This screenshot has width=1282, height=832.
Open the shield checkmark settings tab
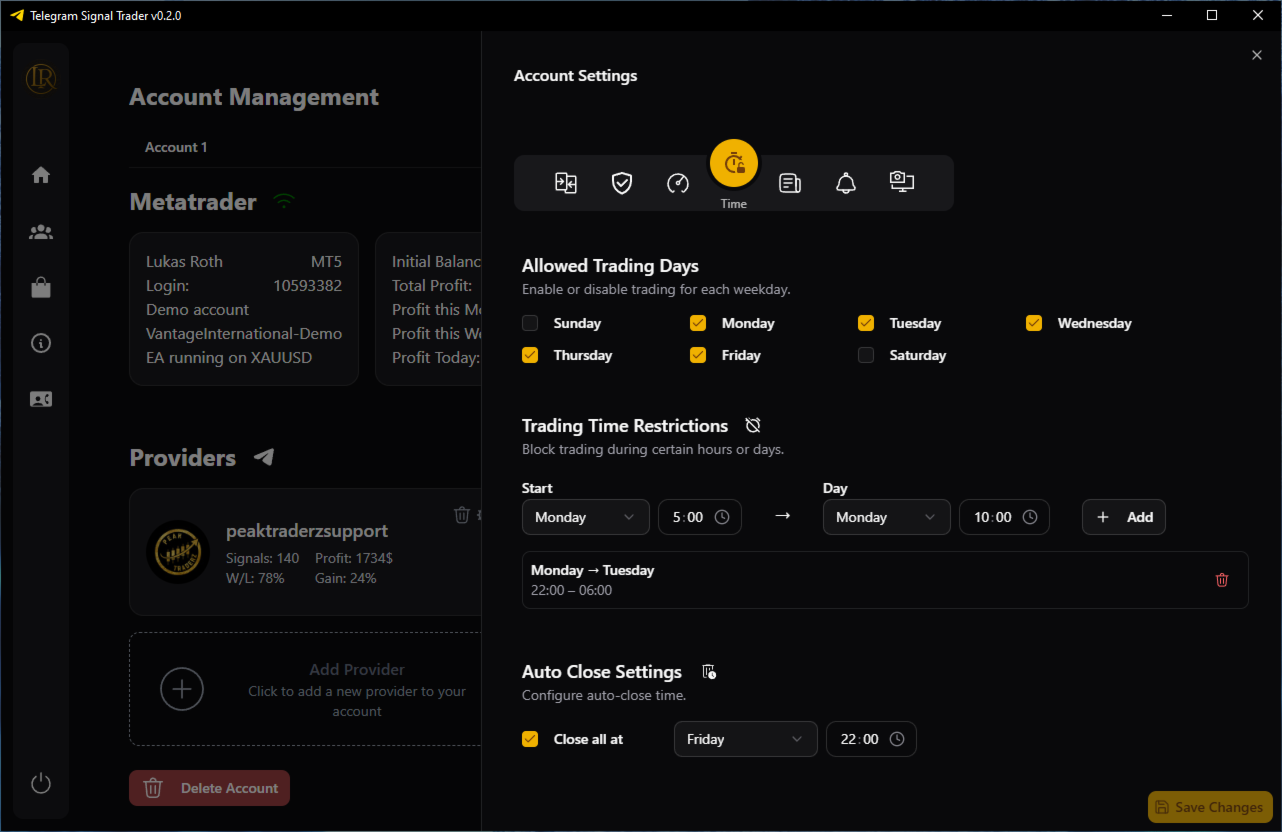(622, 183)
